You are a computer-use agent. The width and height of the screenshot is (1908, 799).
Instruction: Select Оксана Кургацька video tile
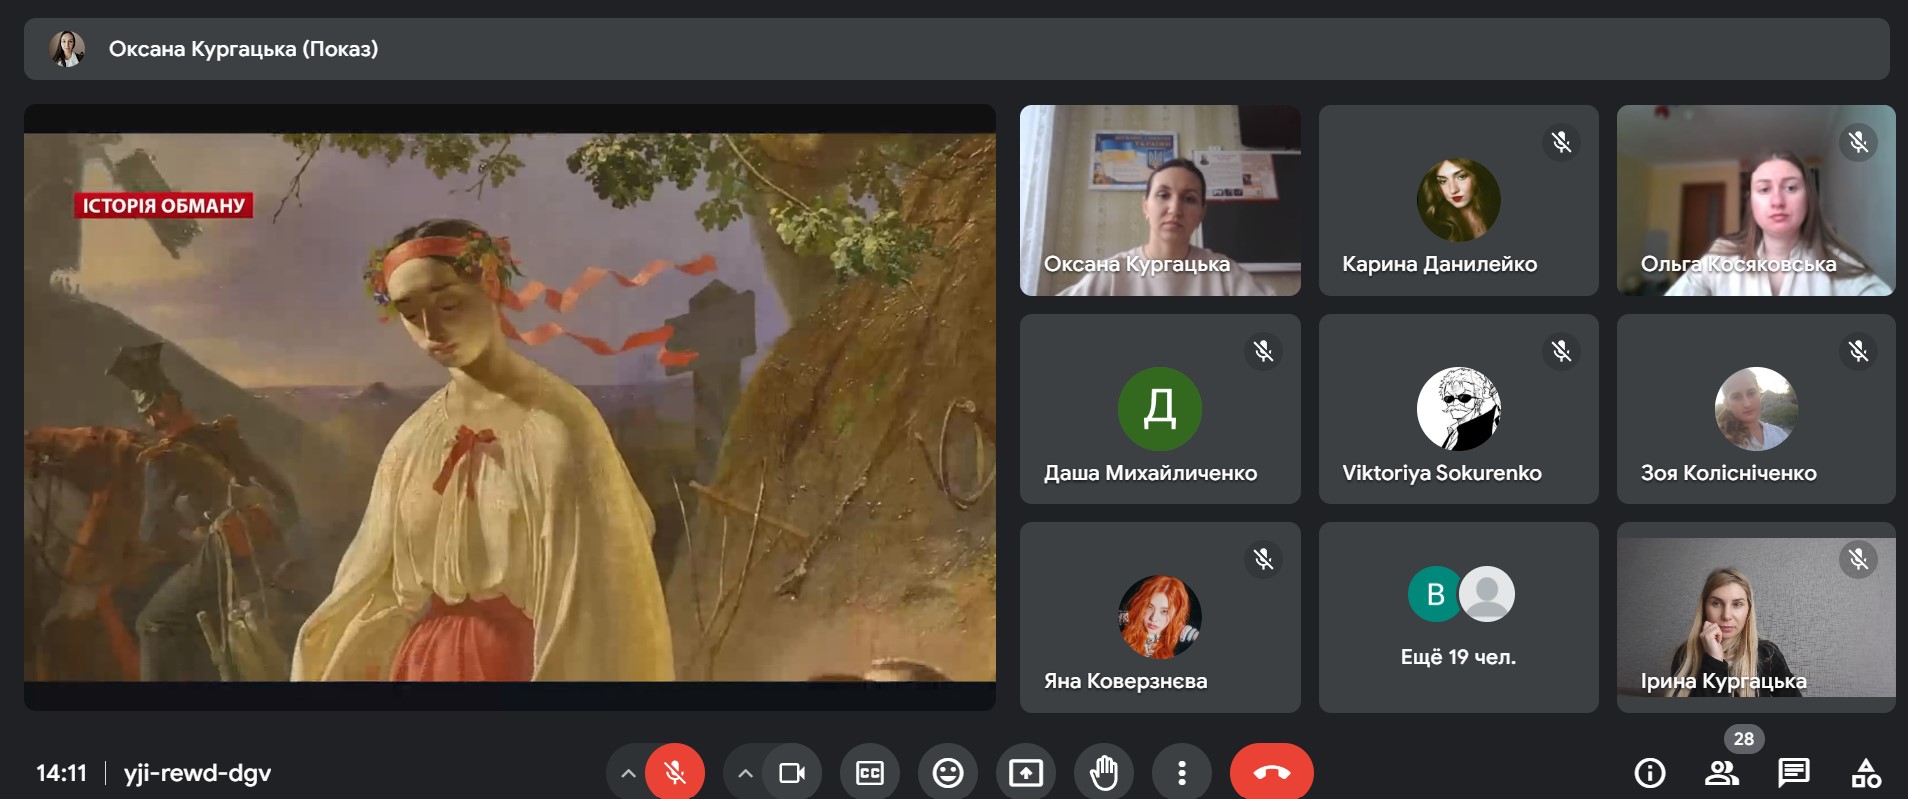[x=1160, y=200]
